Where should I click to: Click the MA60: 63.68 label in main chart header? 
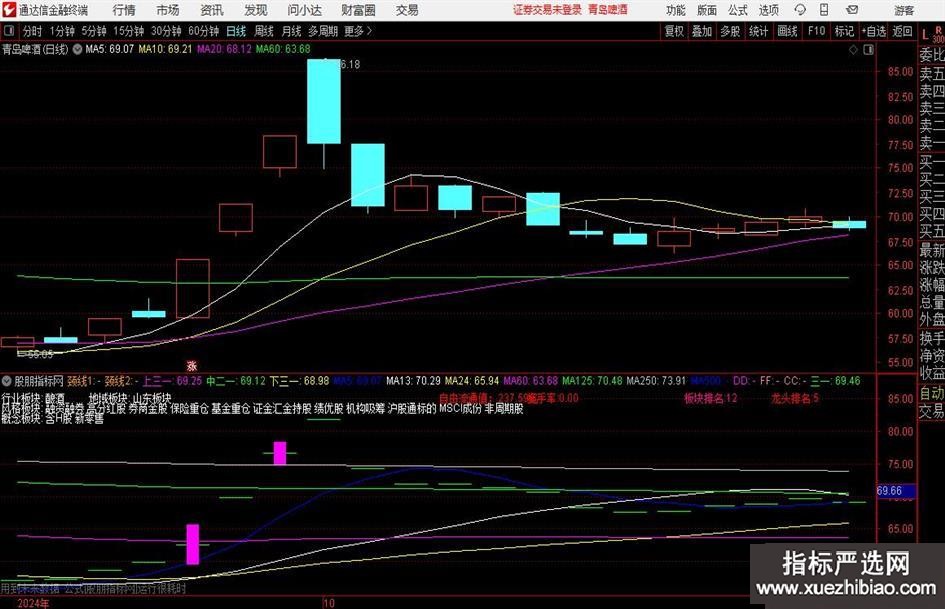[x=283, y=49]
